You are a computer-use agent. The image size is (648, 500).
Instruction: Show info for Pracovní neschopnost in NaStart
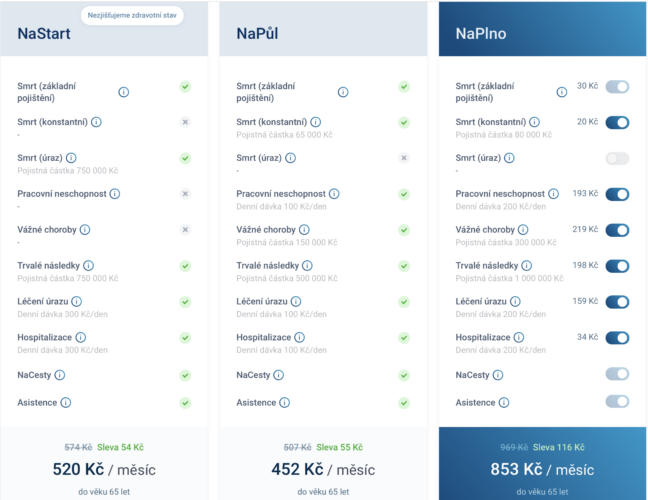[115, 194]
